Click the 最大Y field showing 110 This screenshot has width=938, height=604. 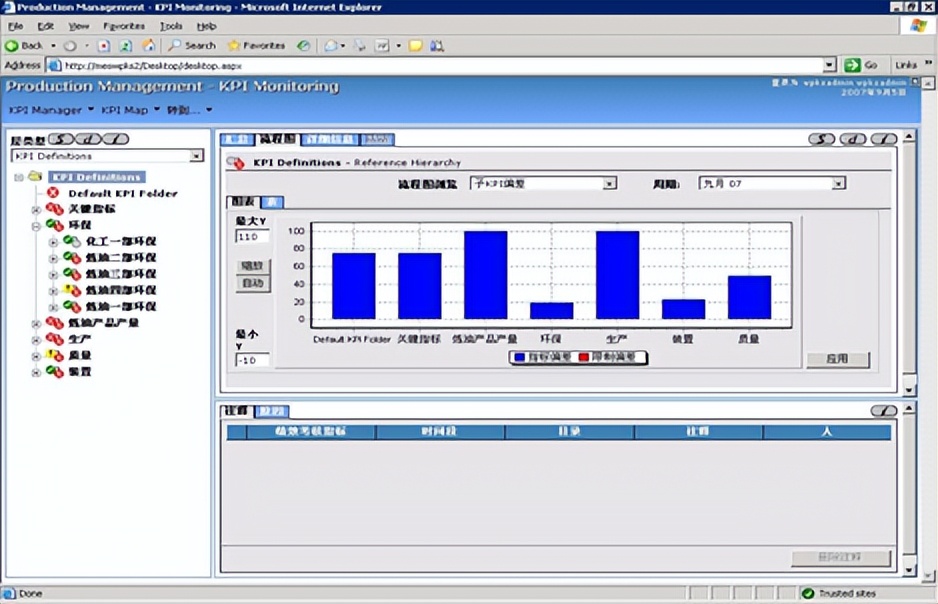tap(252, 237)
